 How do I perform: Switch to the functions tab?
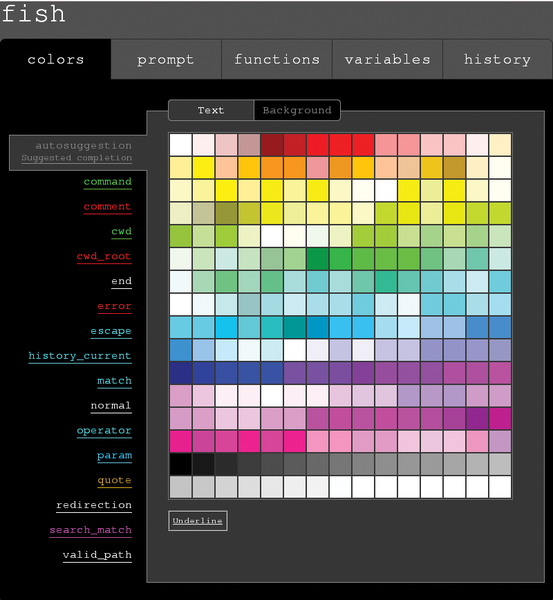(277, 59)
